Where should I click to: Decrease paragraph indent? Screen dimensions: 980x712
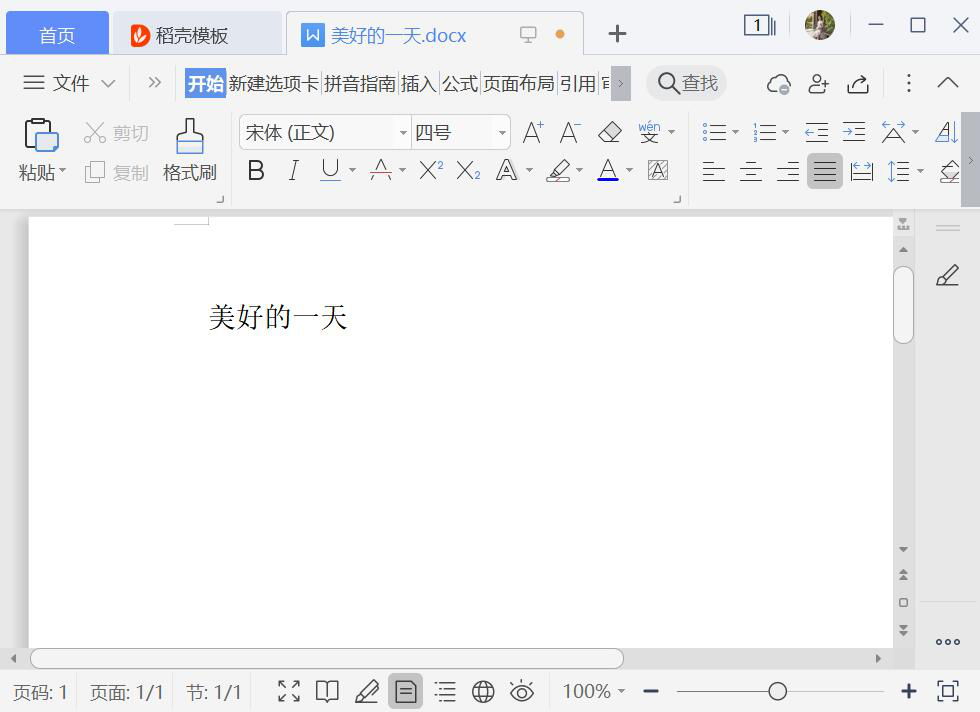point(816,133)
